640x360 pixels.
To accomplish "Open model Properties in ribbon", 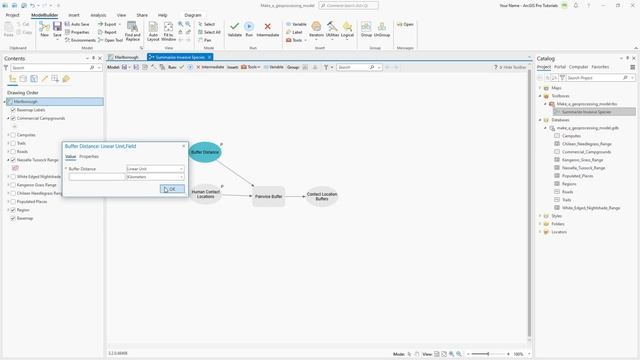I will [77, 32].
